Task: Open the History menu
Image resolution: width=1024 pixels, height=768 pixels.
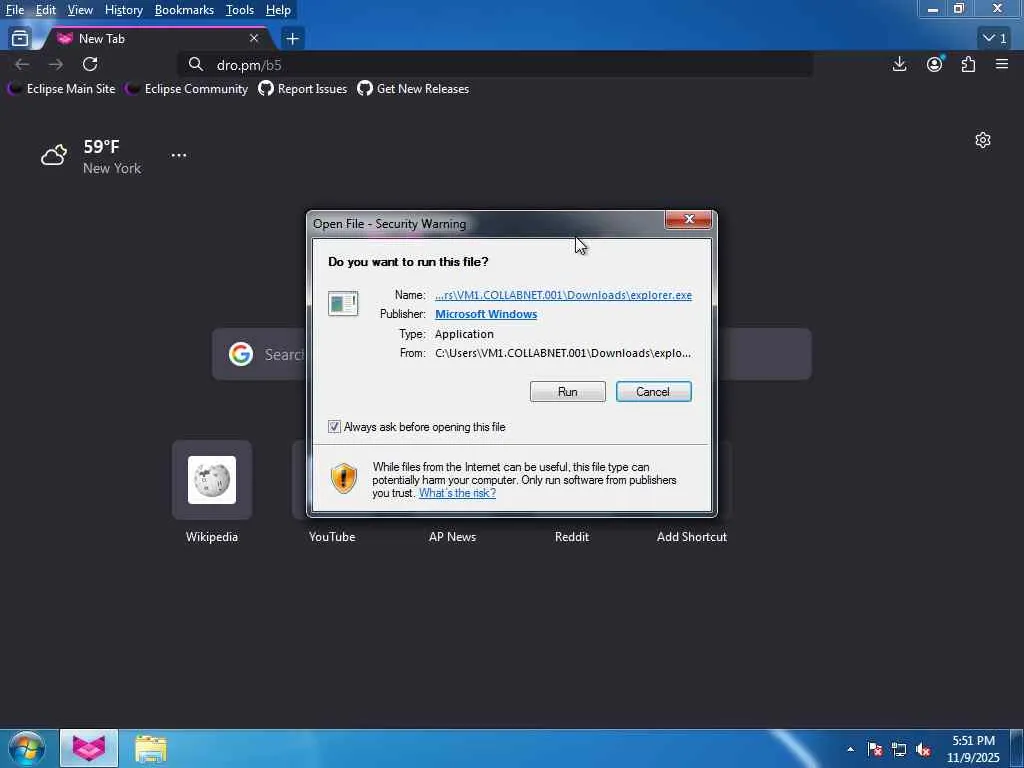Action: pyautogui.click(x=123, y=10)
